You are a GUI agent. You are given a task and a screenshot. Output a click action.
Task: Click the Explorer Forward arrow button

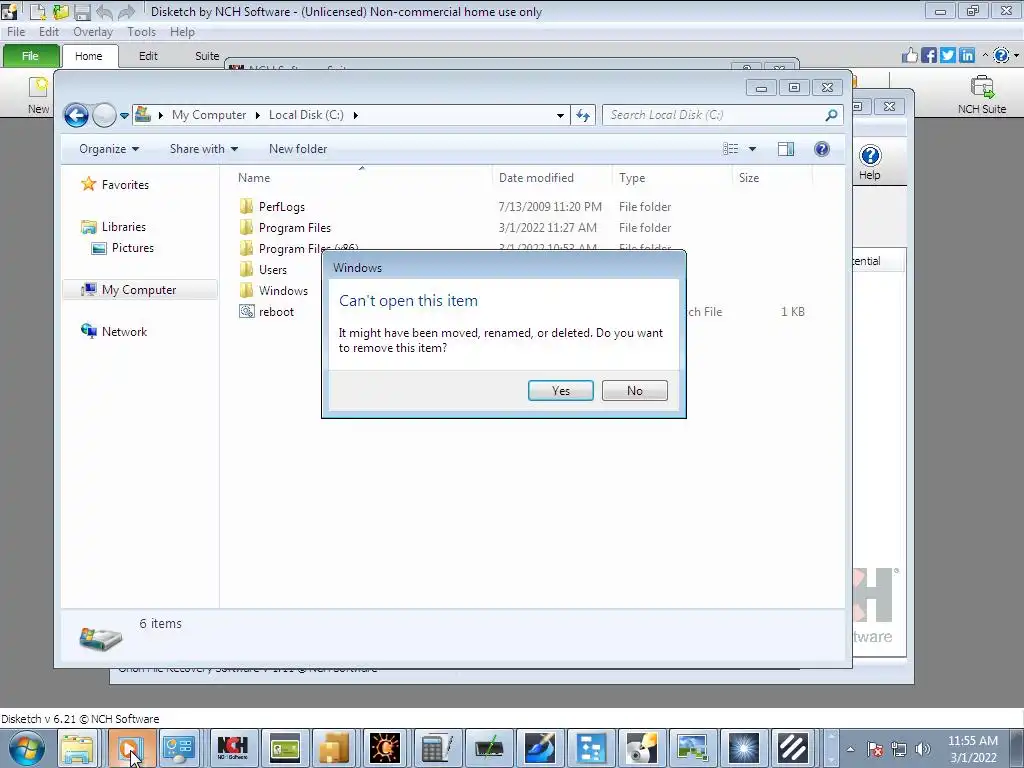click(104, 116)
